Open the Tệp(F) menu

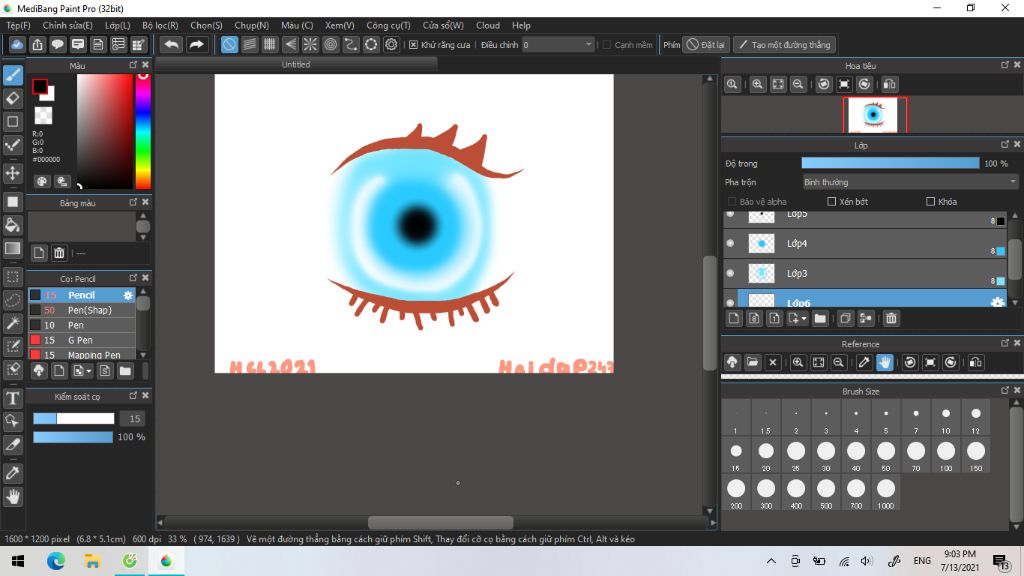18,25
